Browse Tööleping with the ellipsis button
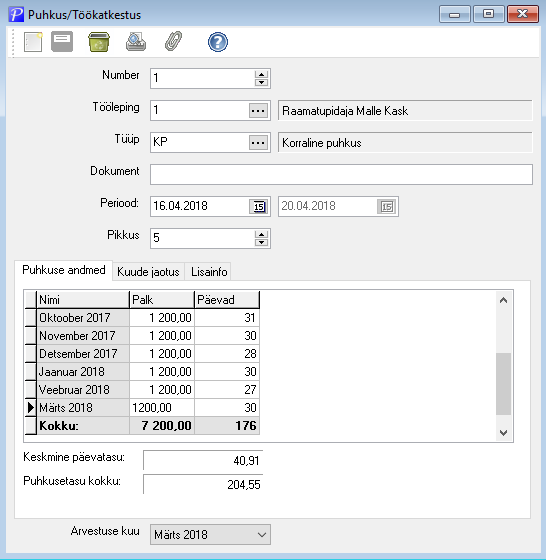 click(258, 111)
